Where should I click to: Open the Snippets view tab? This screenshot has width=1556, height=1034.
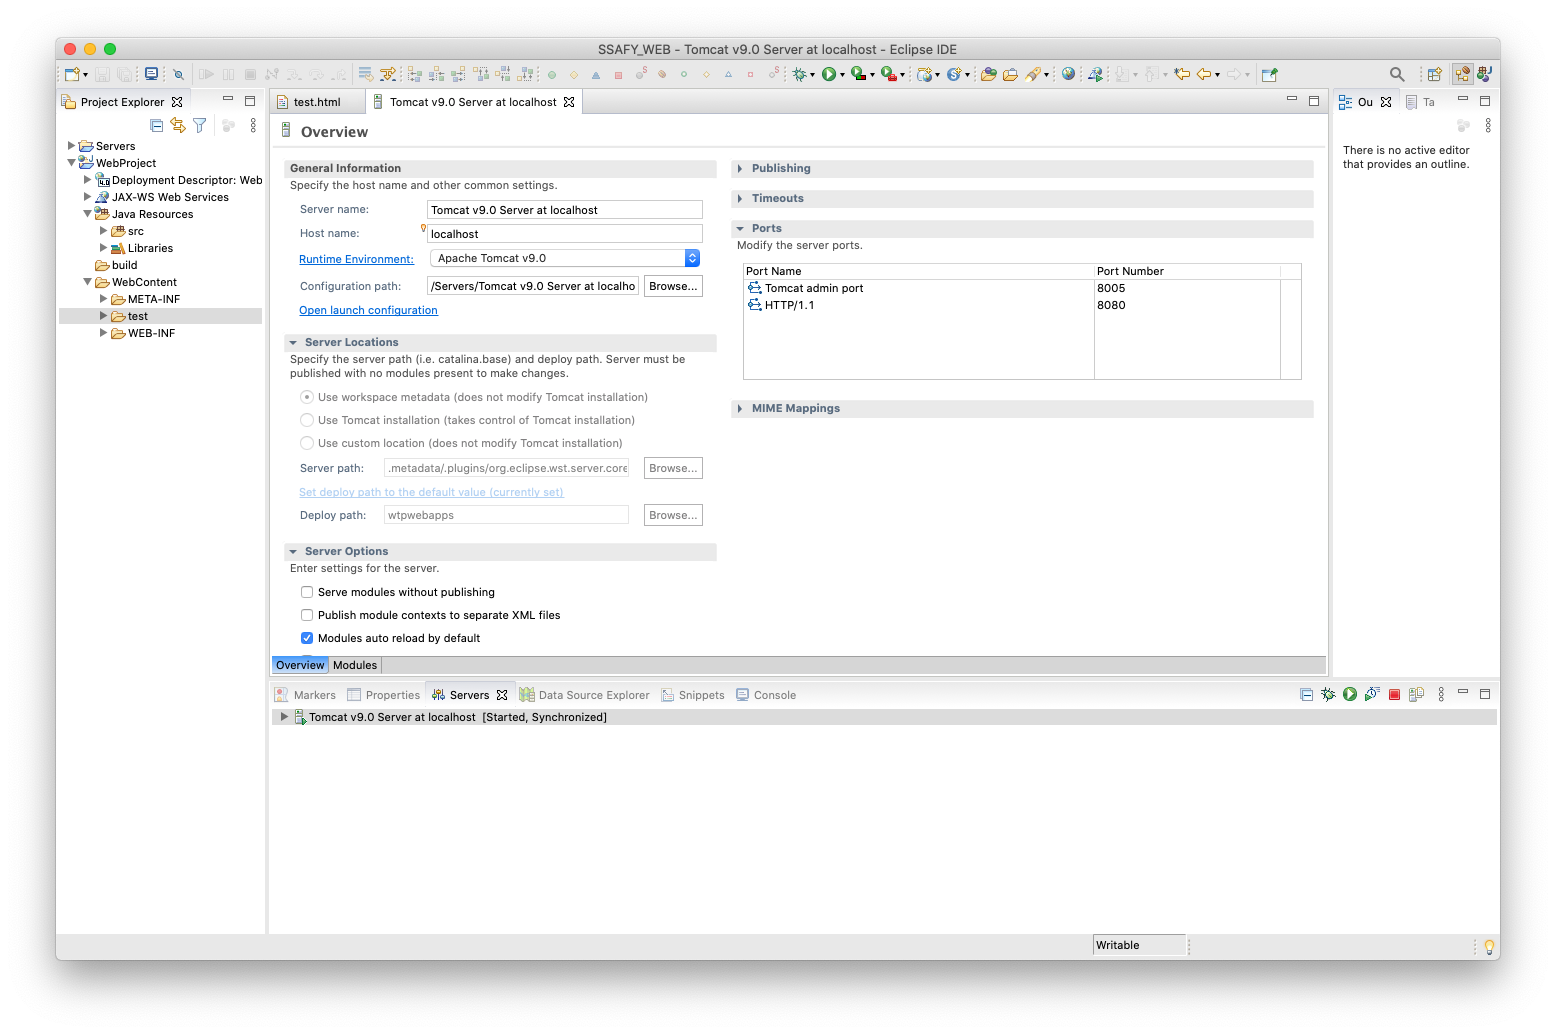693,695
